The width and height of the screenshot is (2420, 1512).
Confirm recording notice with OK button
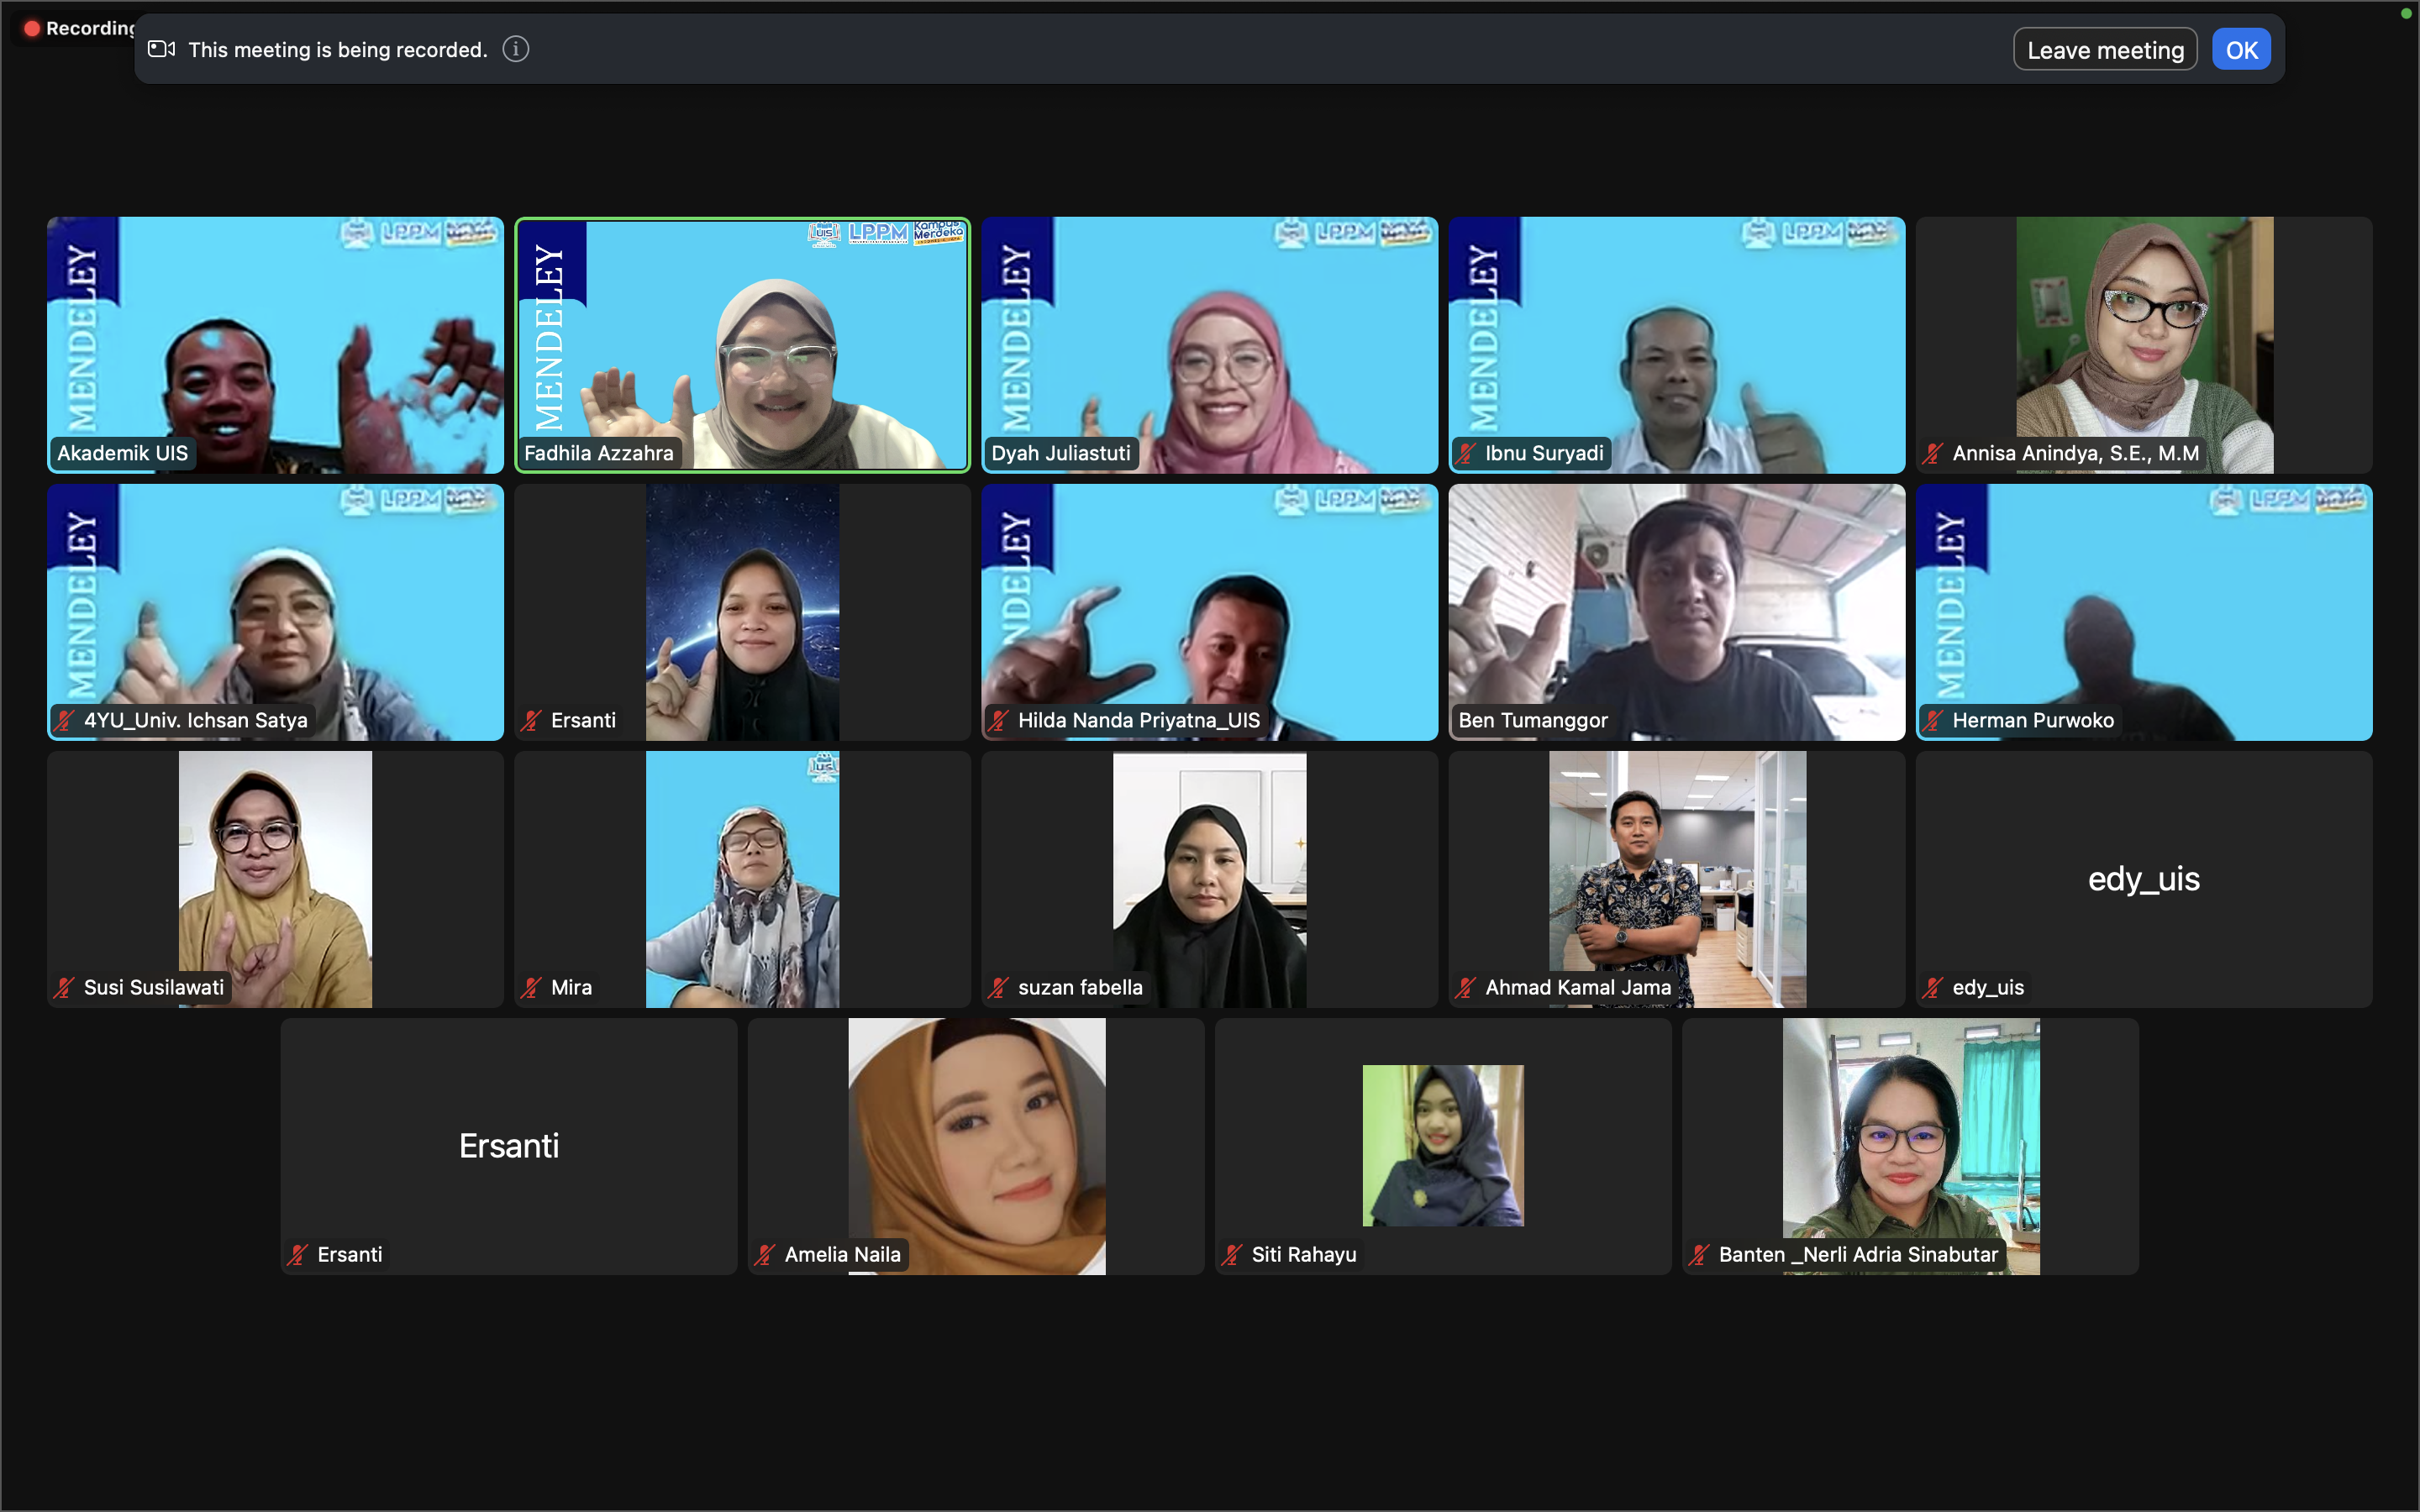tap(2240, 50)
